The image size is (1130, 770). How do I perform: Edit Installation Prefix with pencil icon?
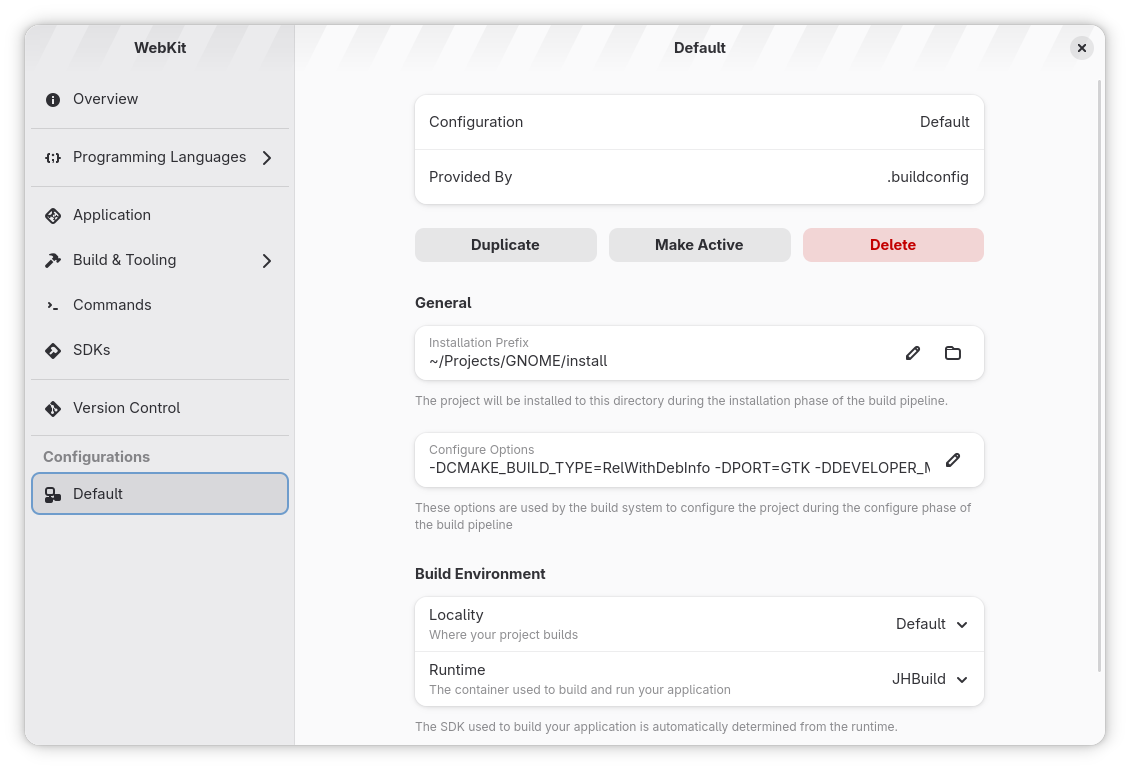coord(912,353)
